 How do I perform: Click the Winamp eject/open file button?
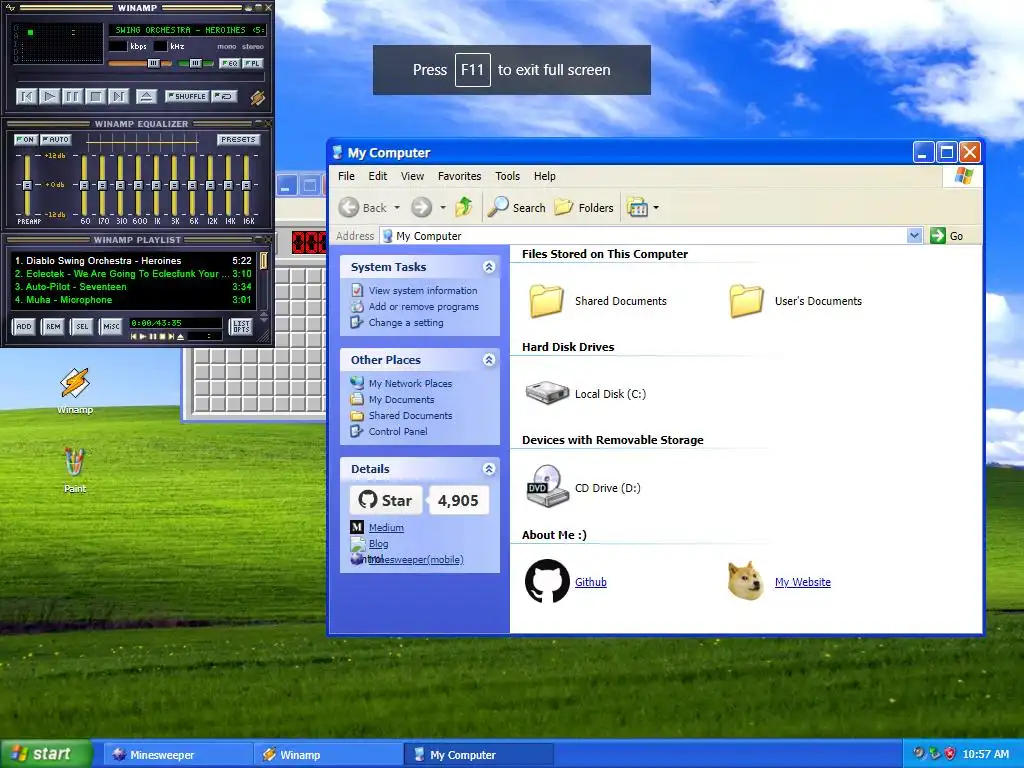[146, 97]
